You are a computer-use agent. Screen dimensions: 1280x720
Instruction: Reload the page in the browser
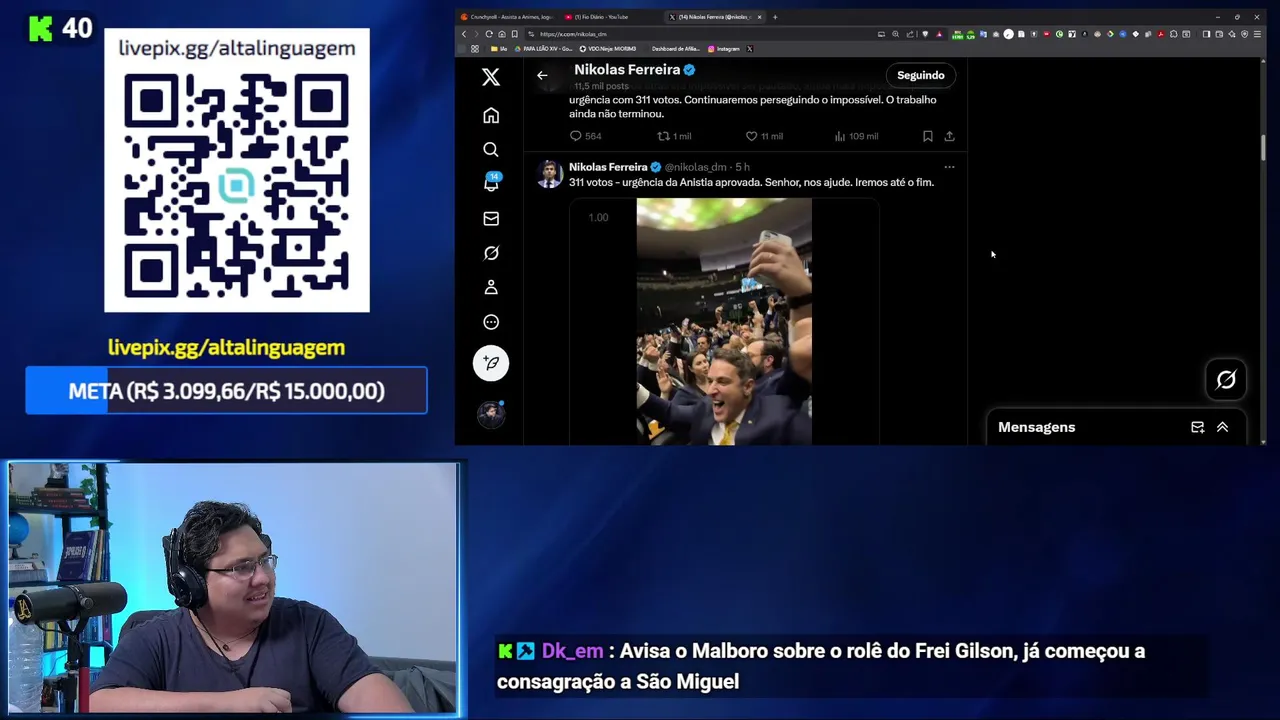tap(489, 34)
